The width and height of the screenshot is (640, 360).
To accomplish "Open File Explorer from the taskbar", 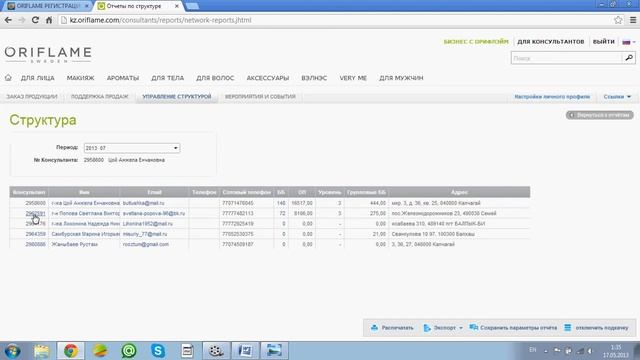I will [42, 351].
